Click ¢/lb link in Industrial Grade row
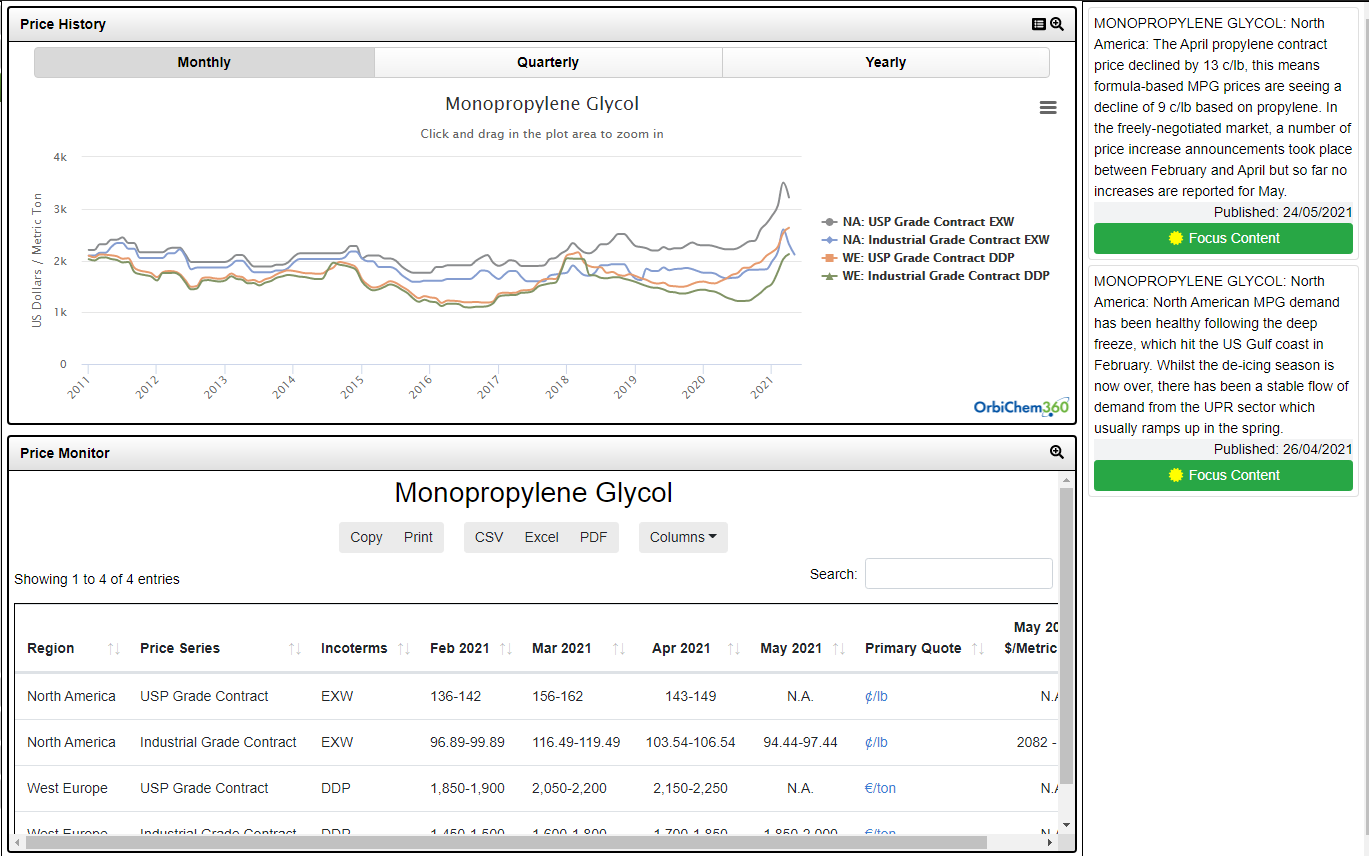The width and height of the screenshot is (1369, 856). point(876,742)
